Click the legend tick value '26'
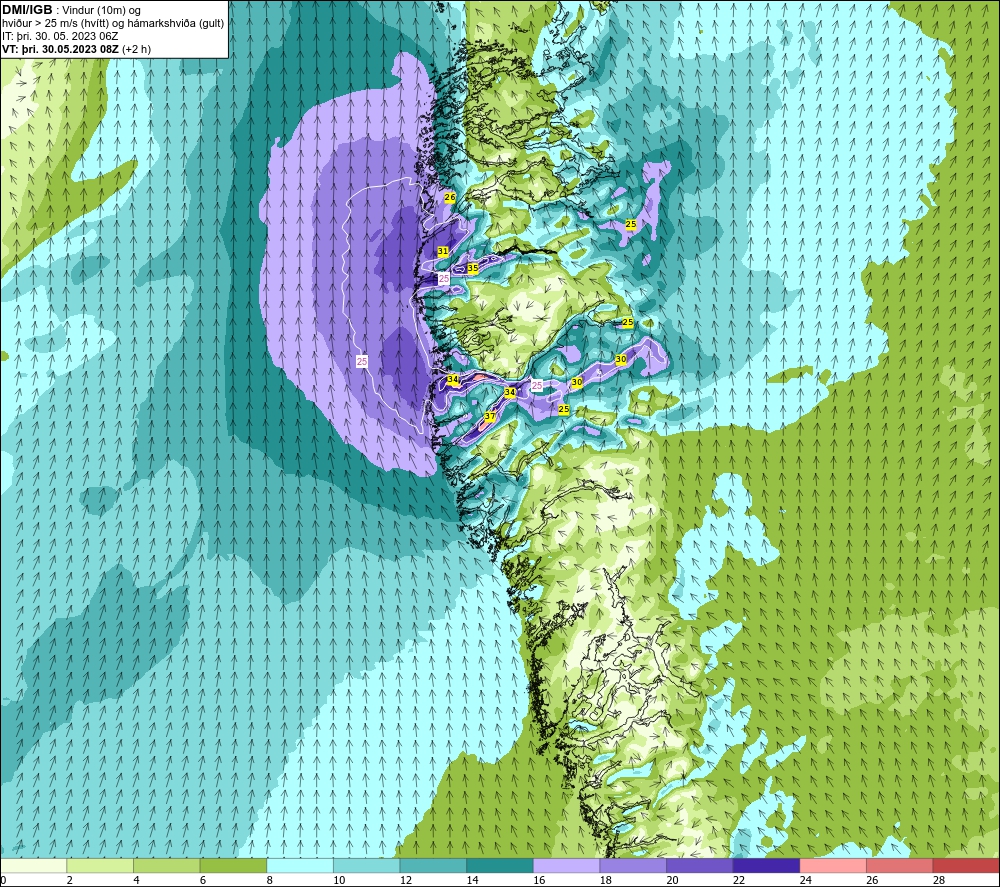 click(872, 880)
